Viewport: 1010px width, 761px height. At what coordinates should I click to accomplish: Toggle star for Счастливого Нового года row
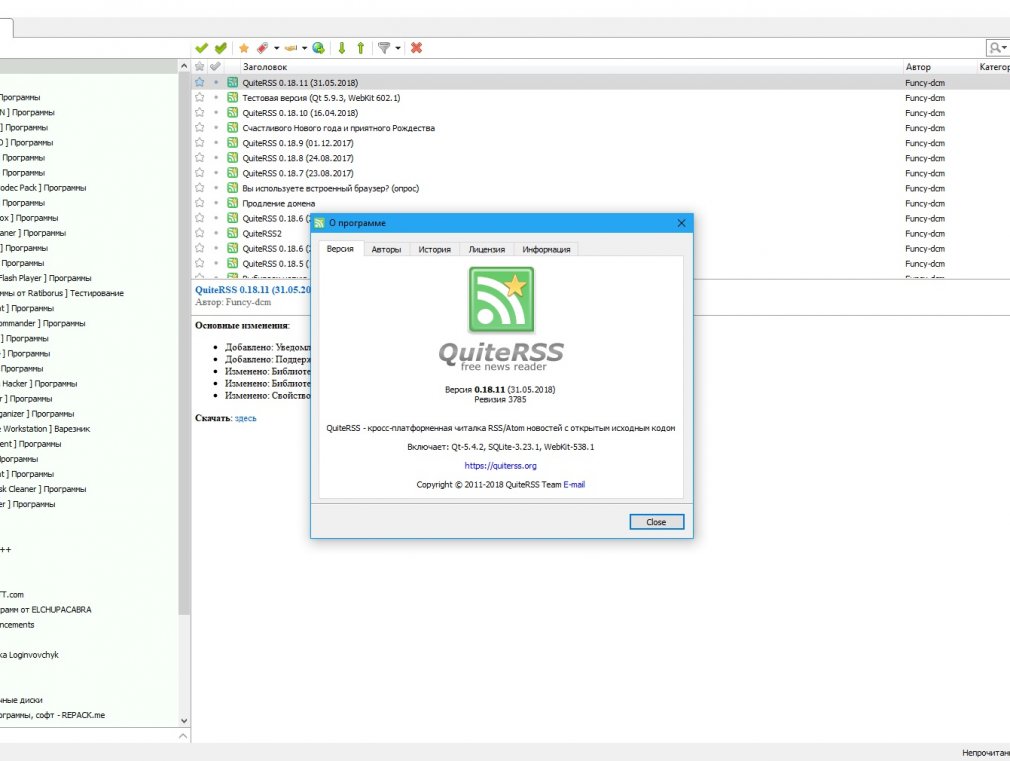pyautogui.click(x=200, y=128)
